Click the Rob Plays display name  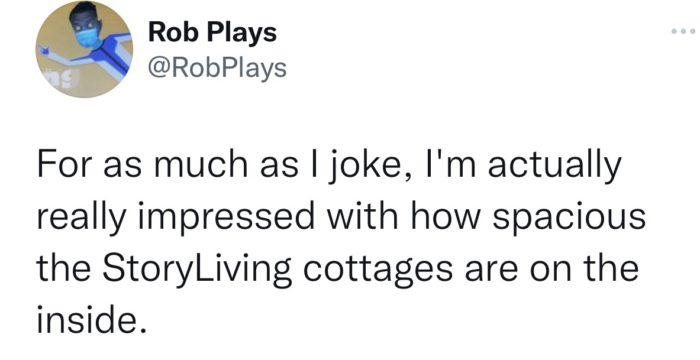pos(212,33)
